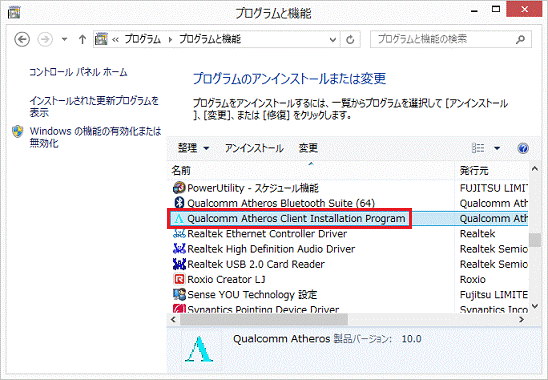
Task: Minimize the プログラムと機能 window
Action: [474, 10]
